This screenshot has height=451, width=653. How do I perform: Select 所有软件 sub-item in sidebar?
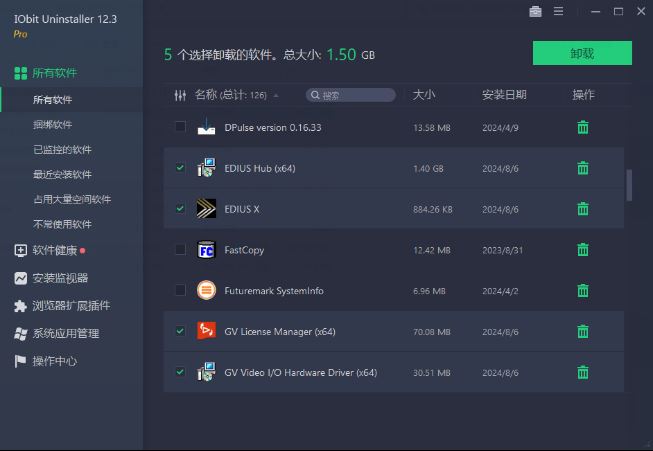pyautogui.click(x=52, y=100)
